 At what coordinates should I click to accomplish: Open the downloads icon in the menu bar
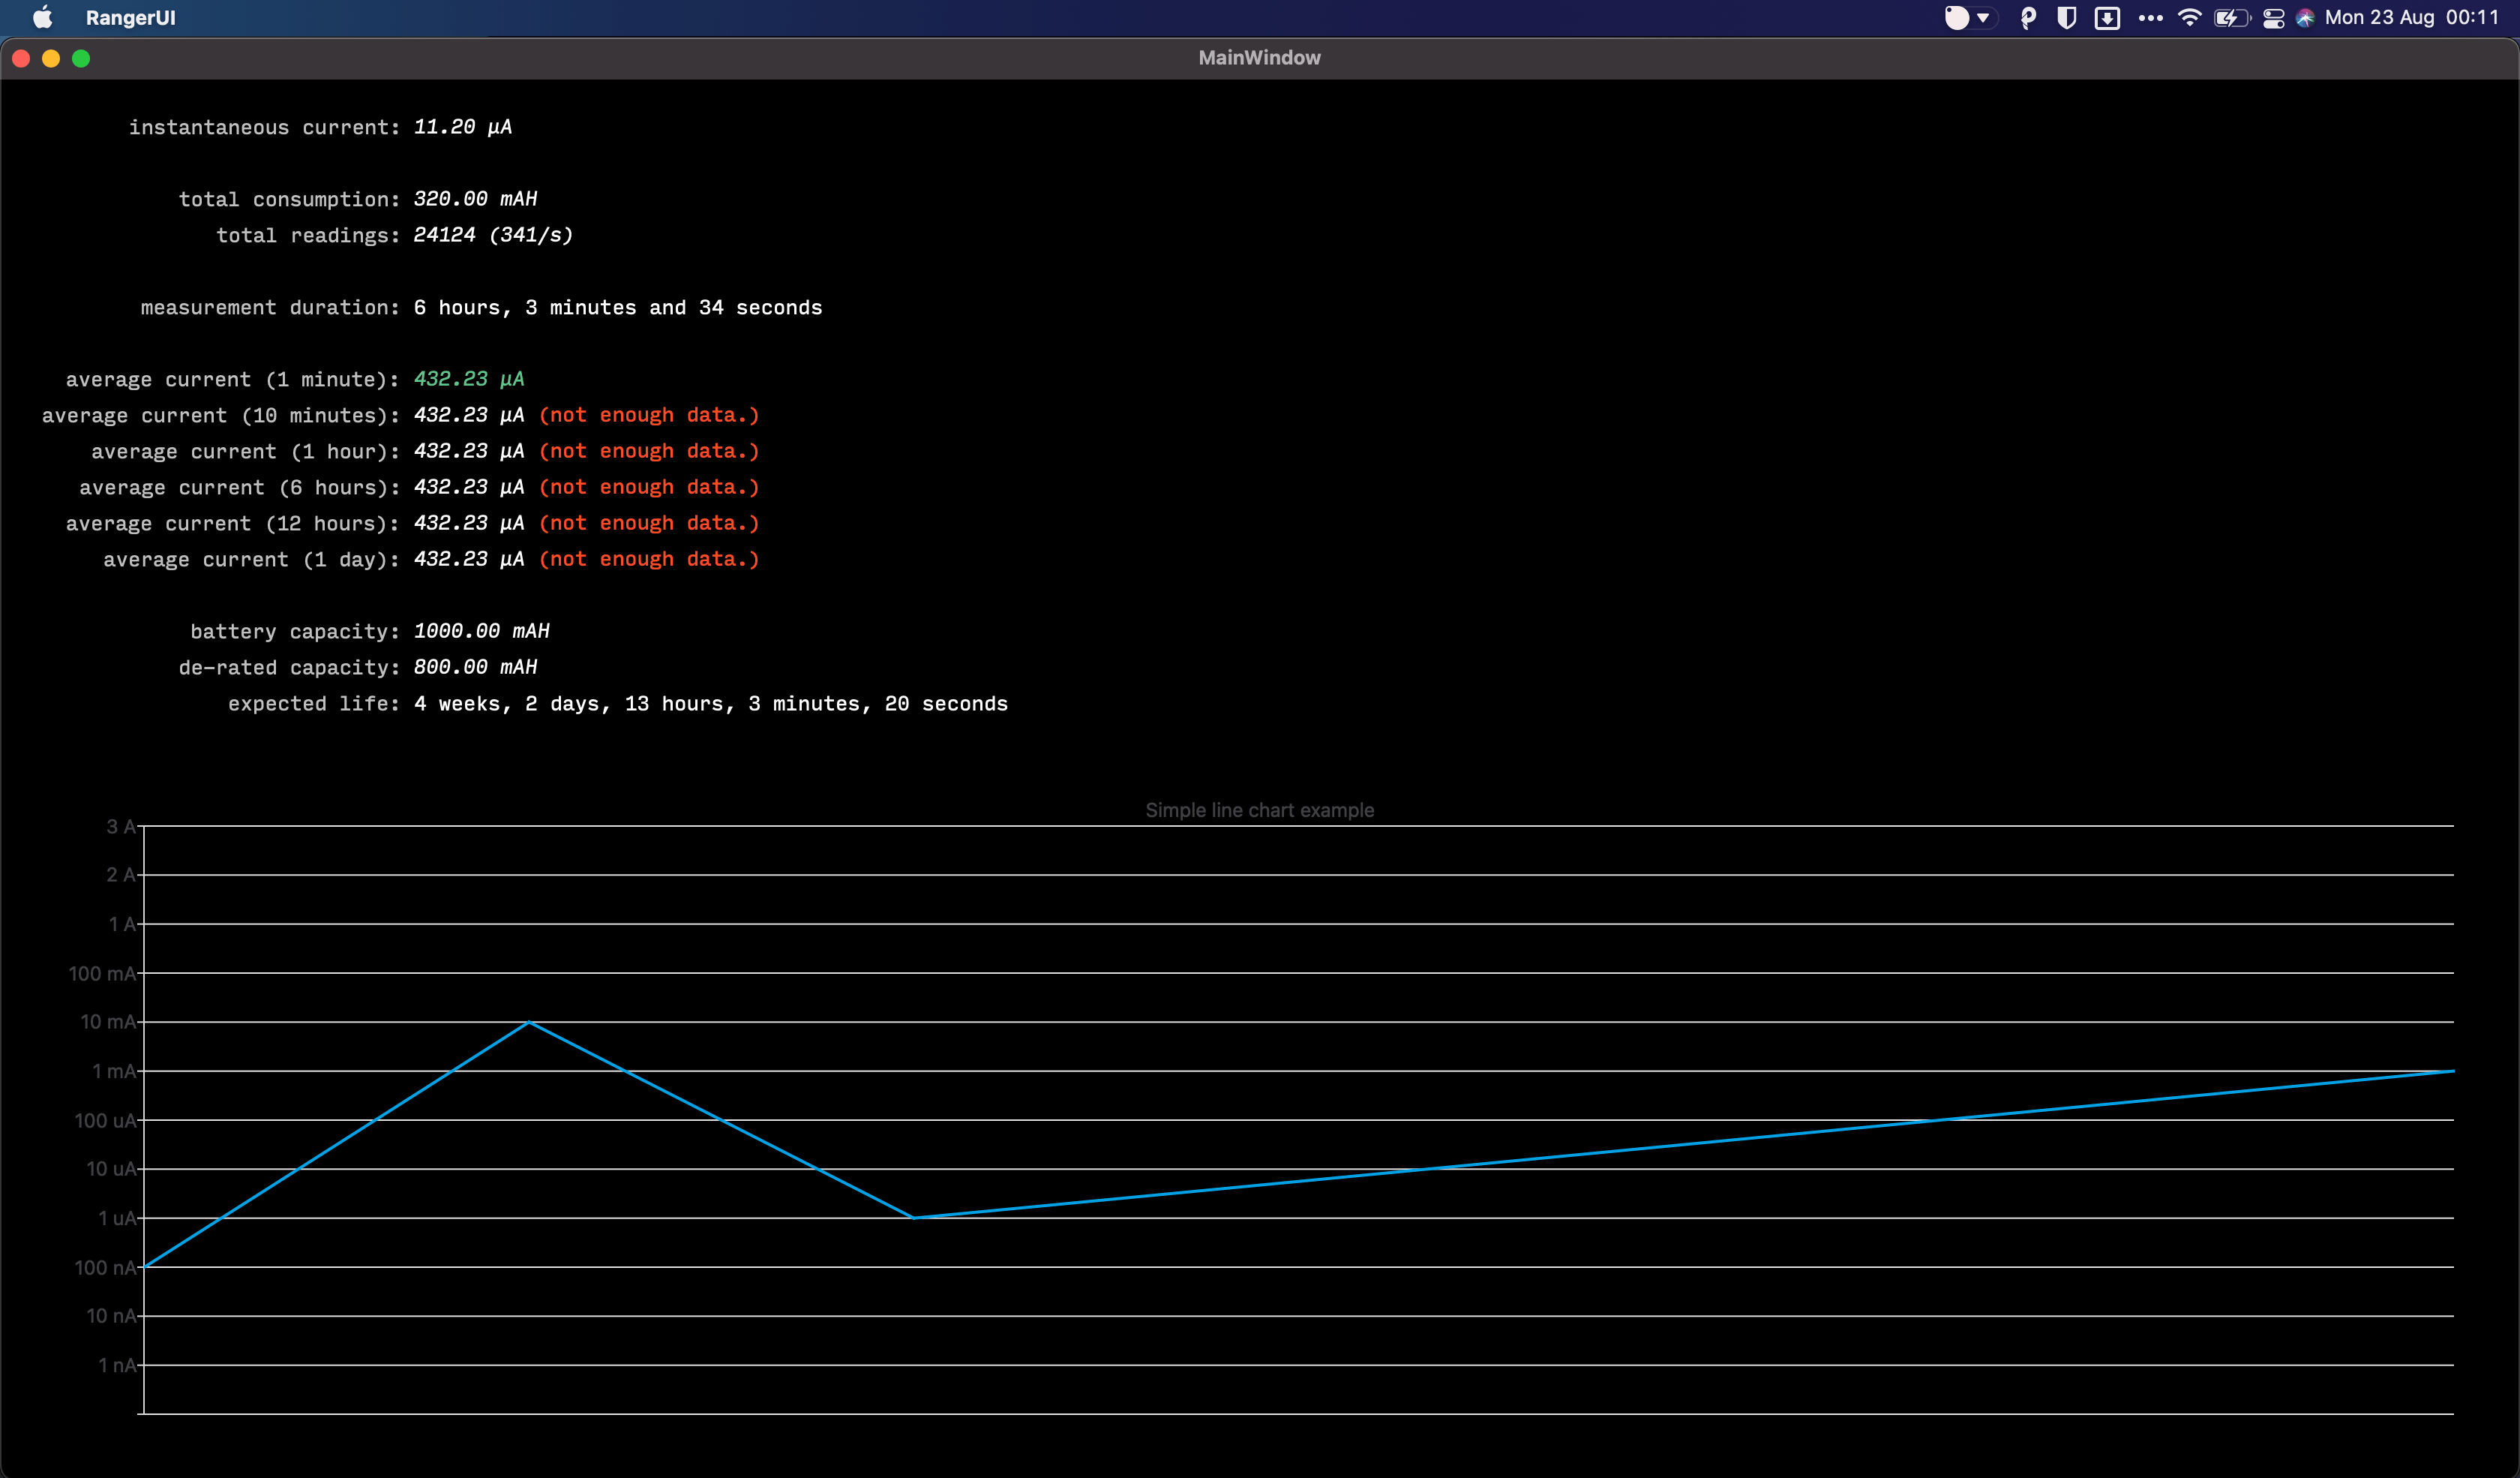2107,17
